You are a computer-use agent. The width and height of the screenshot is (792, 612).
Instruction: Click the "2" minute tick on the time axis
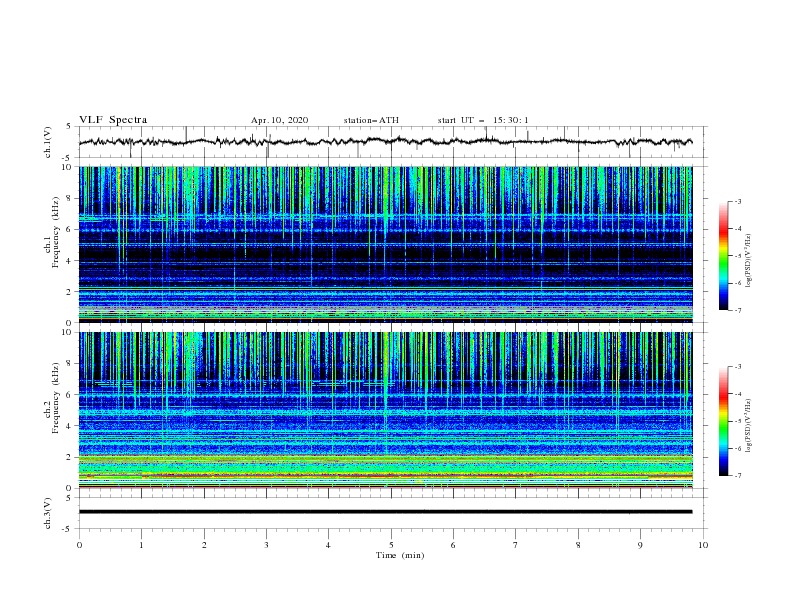coord(204,545)
